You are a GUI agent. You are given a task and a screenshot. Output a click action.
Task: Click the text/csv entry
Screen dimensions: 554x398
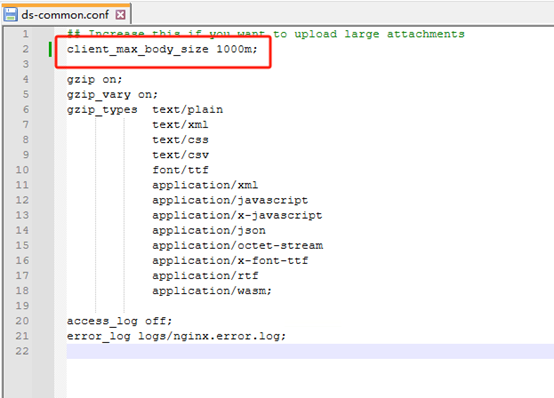pos(180,155)
